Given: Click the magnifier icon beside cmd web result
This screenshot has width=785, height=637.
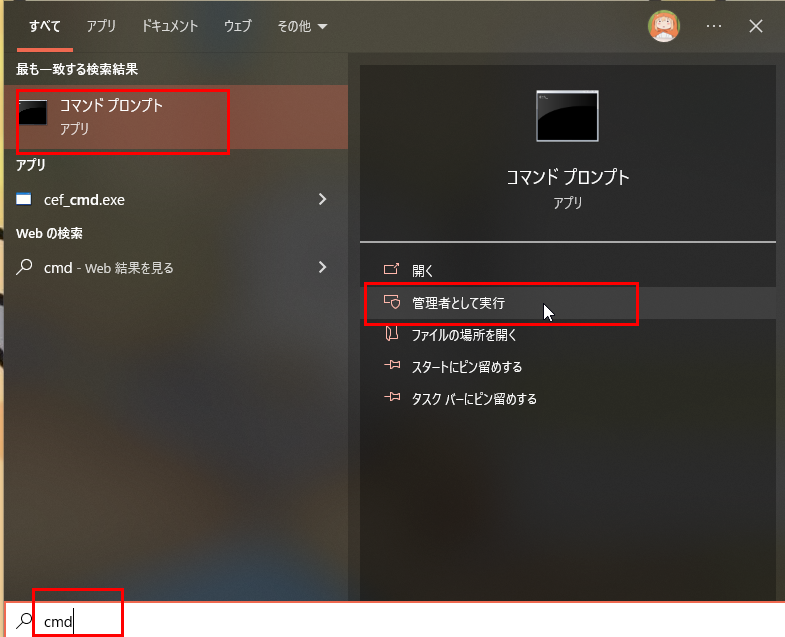Looking at the screenshot, I should [x=24, y=267].
